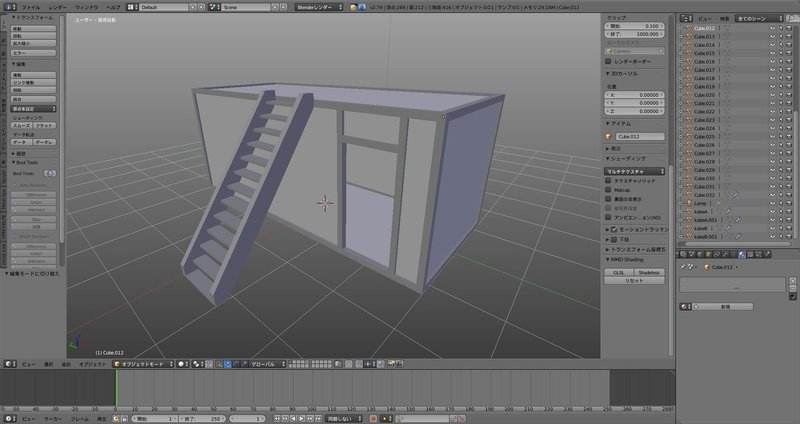800x424 pixels.
Task: Click the clip start value slider
Action: tap(635, 26)
